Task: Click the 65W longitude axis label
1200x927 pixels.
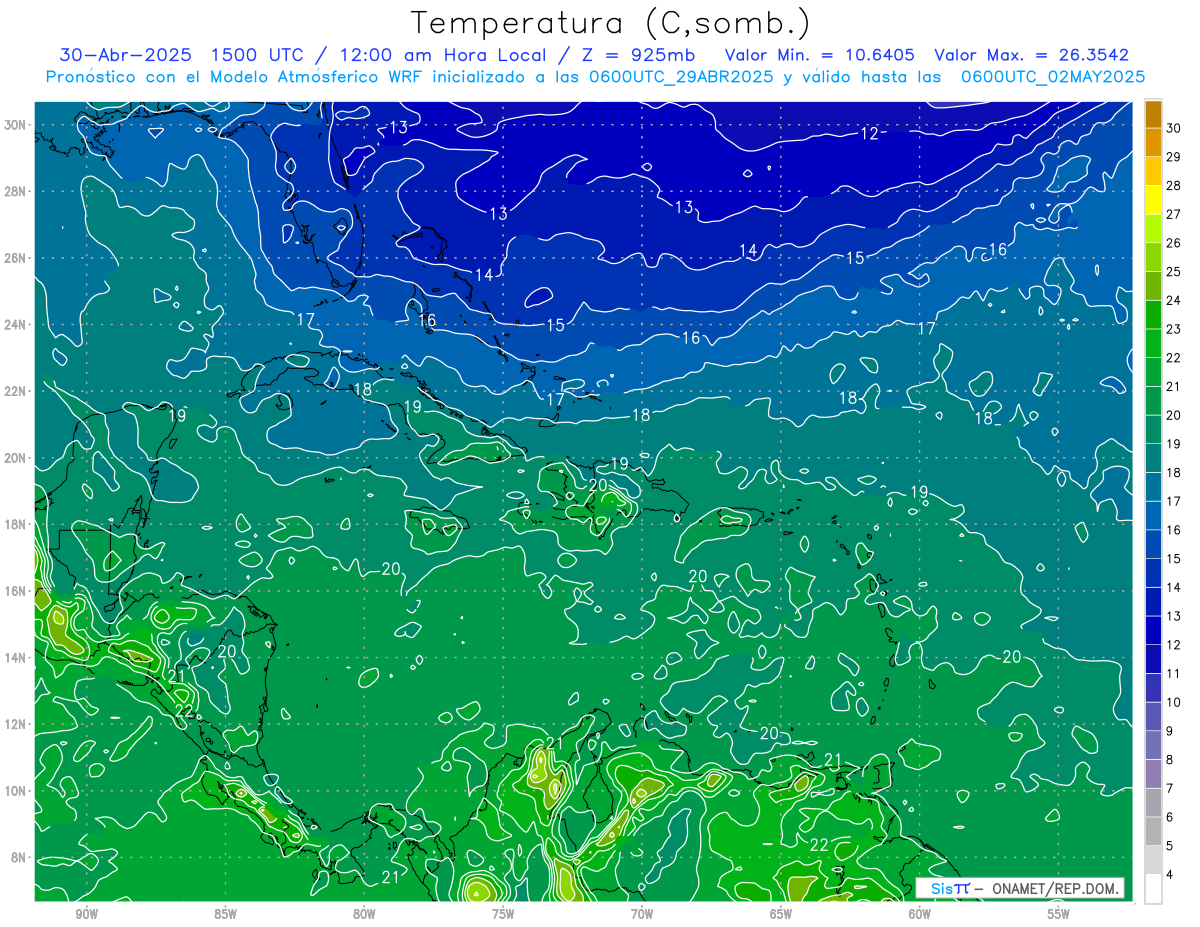Action: (781, 914)
